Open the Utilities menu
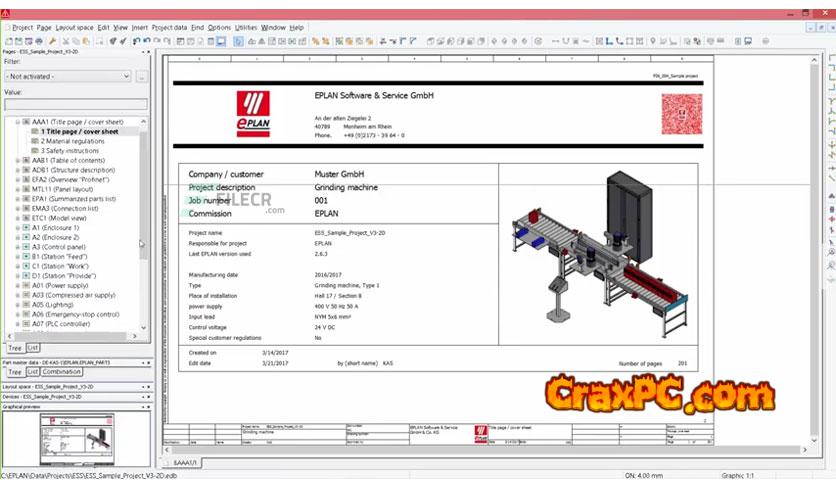This screenshot has width=836, height=484. [x=246, y=28]
